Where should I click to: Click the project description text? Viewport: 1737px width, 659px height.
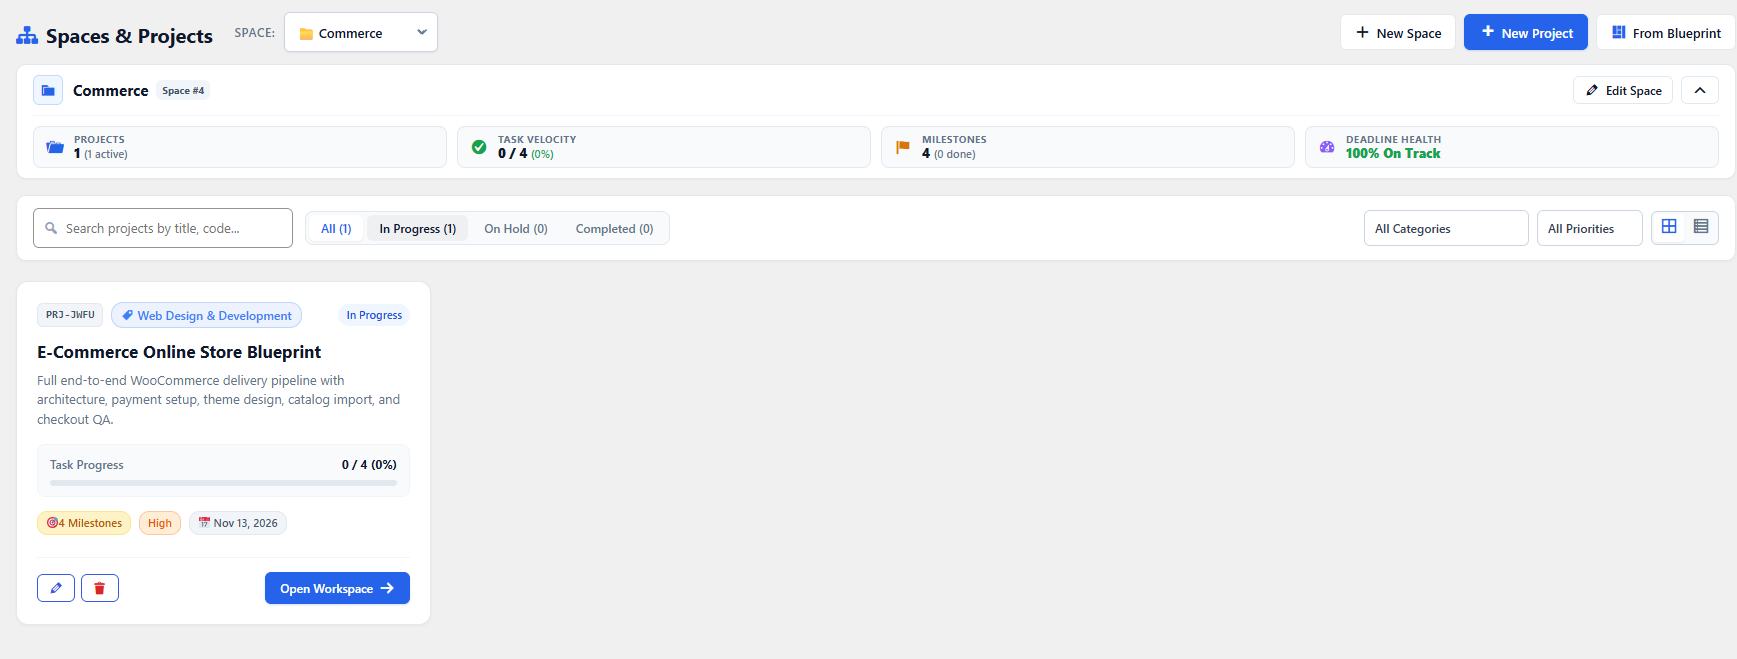219,400
